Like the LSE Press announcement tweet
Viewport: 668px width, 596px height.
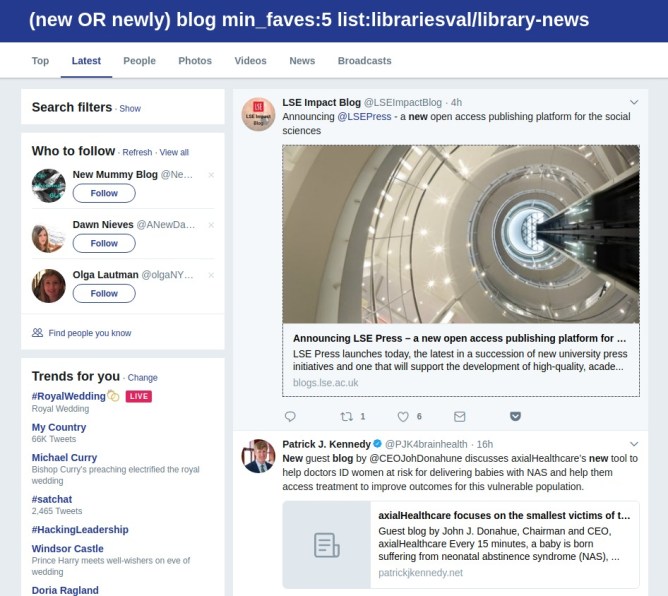403,416
